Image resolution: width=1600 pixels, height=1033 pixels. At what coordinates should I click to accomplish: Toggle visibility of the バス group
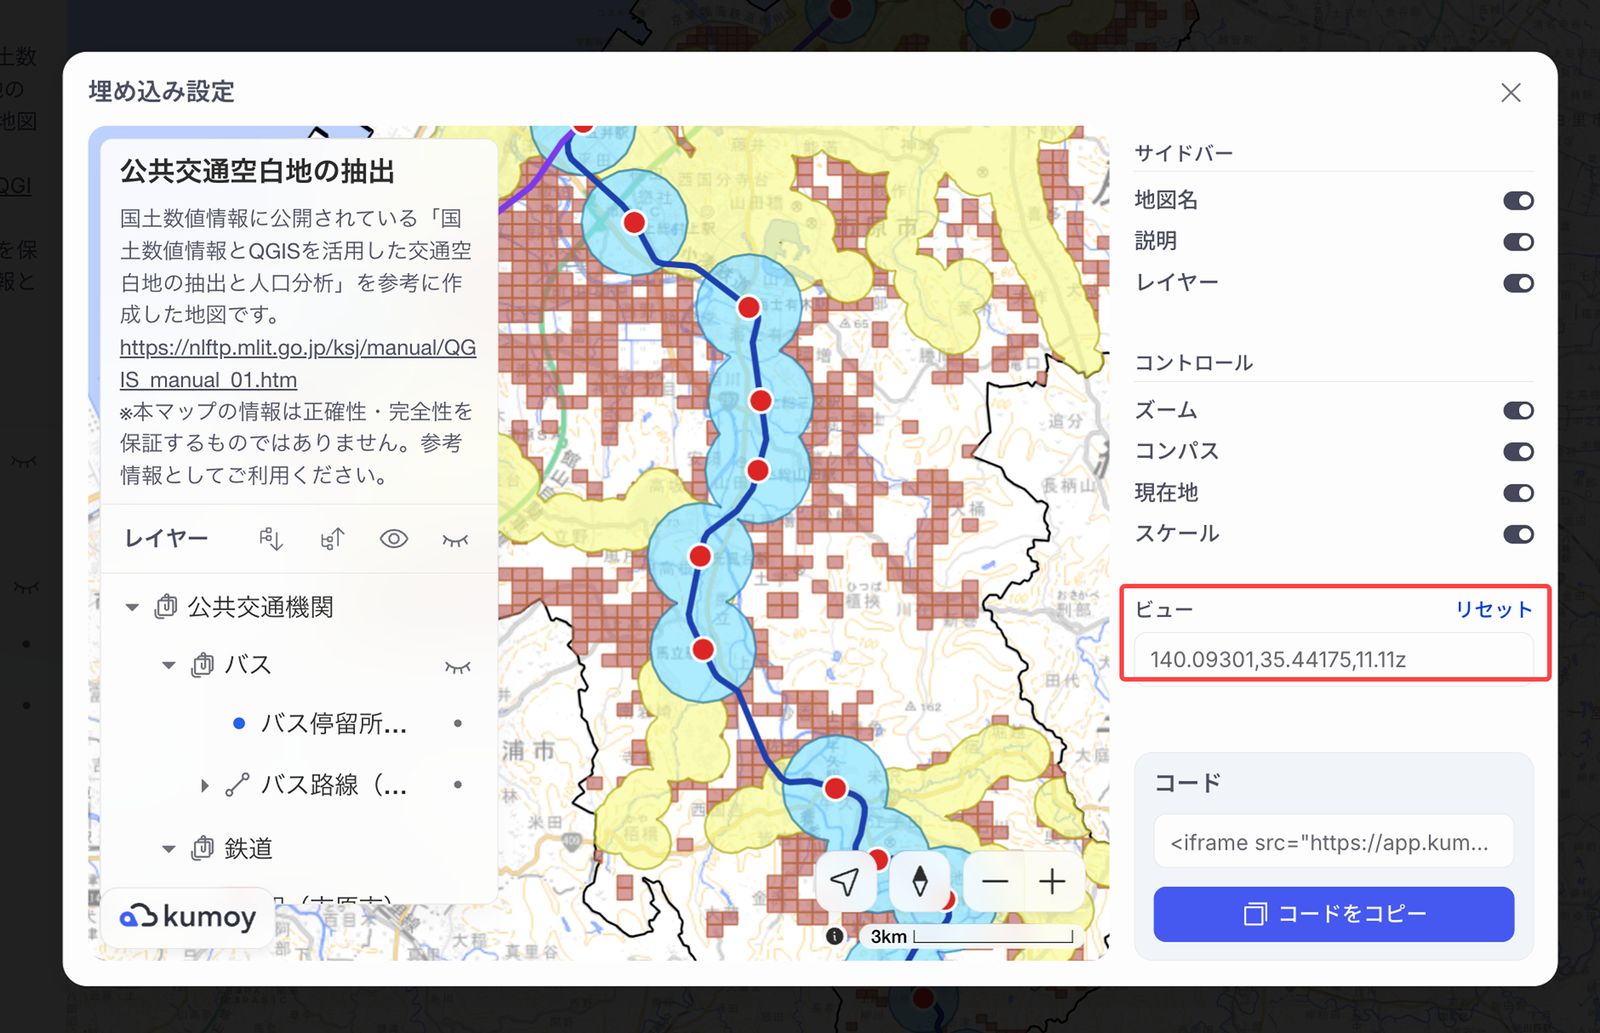[x=458, y=667]
